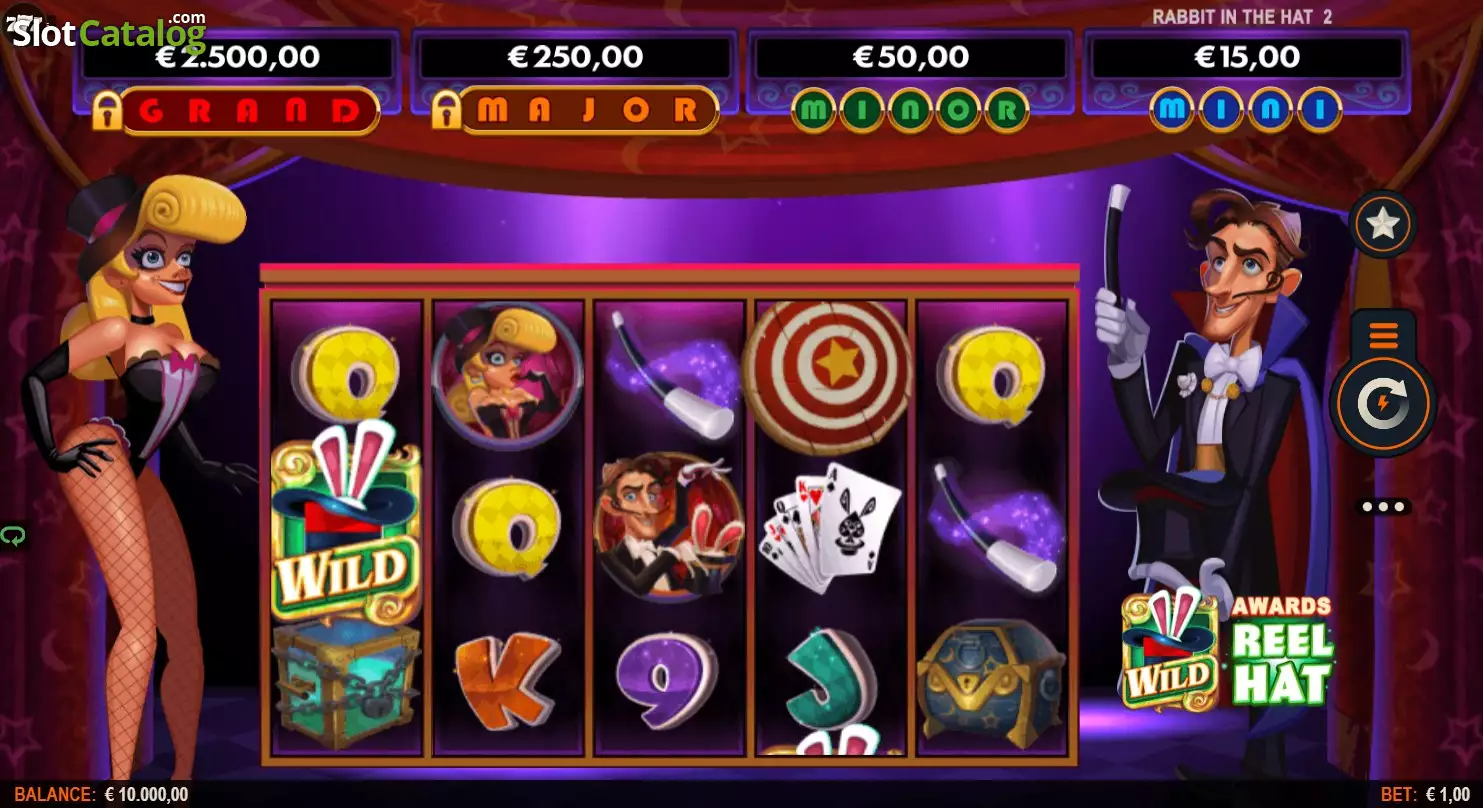Open the three-dots more options button
This screenshot has height=808, width=1483.
(1383, 507)
